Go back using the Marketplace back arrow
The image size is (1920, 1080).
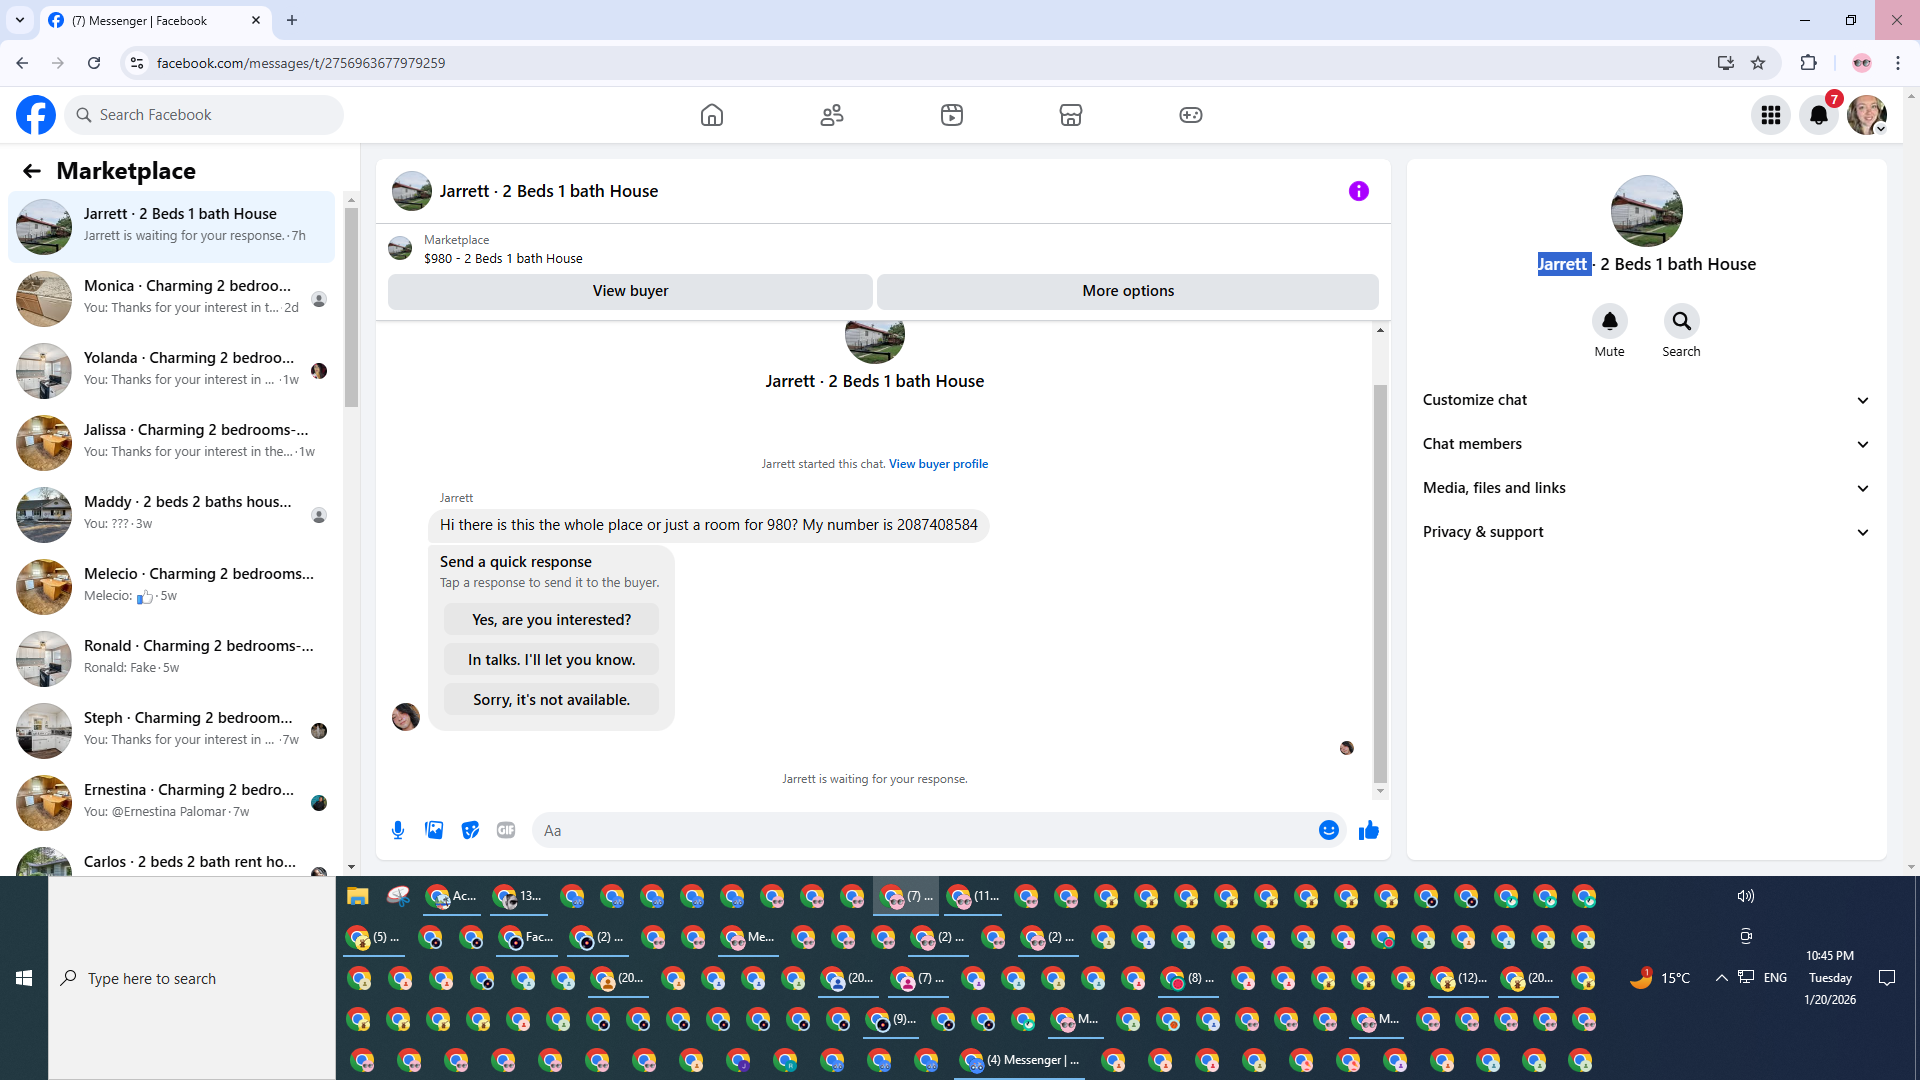tap(32, 171)
